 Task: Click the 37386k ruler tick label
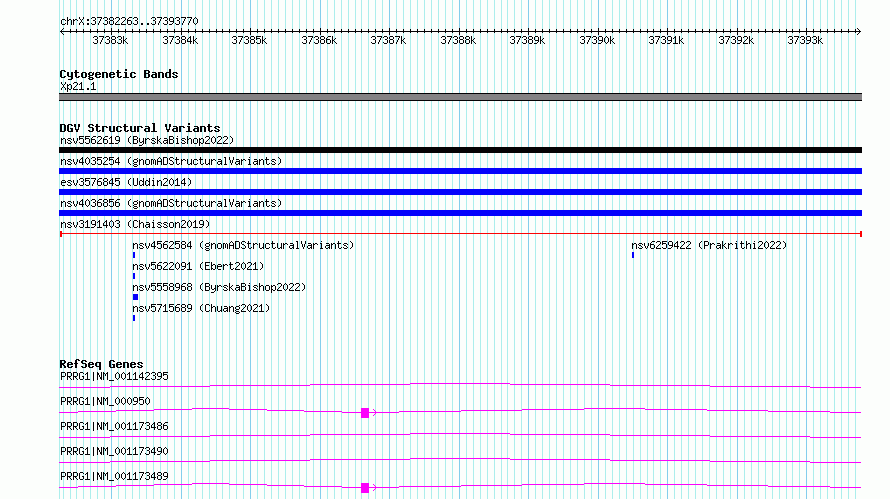click(x=319, y=40)
